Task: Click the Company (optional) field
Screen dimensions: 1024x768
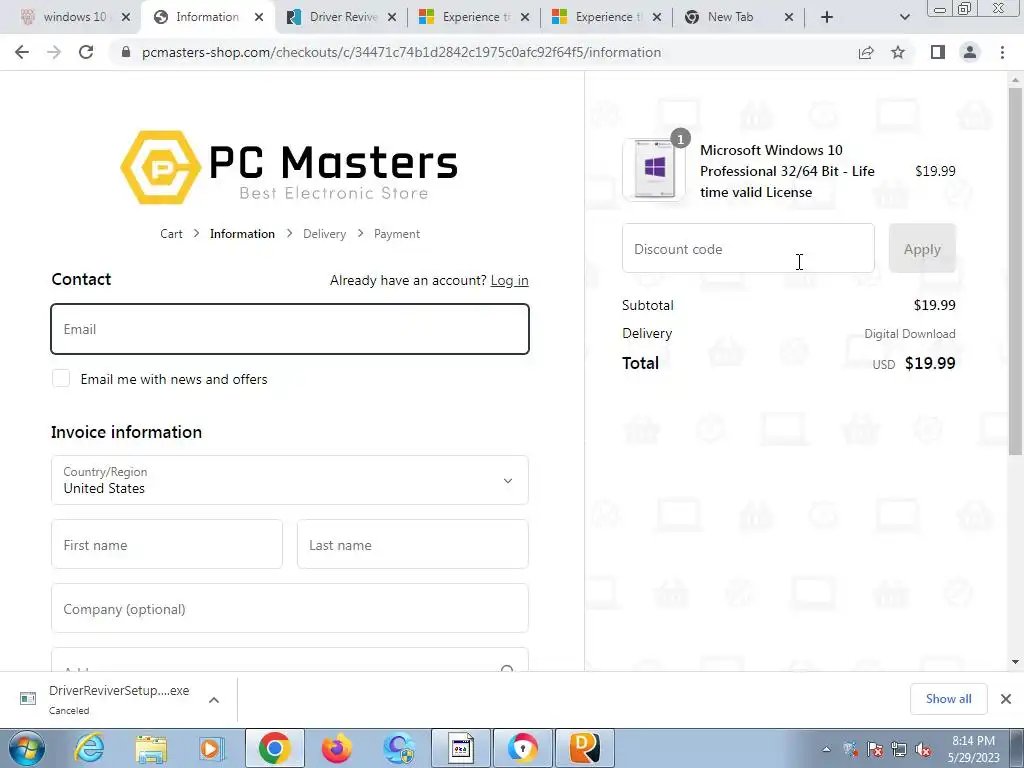Action: pyautogui.click(x=290, y=609)
